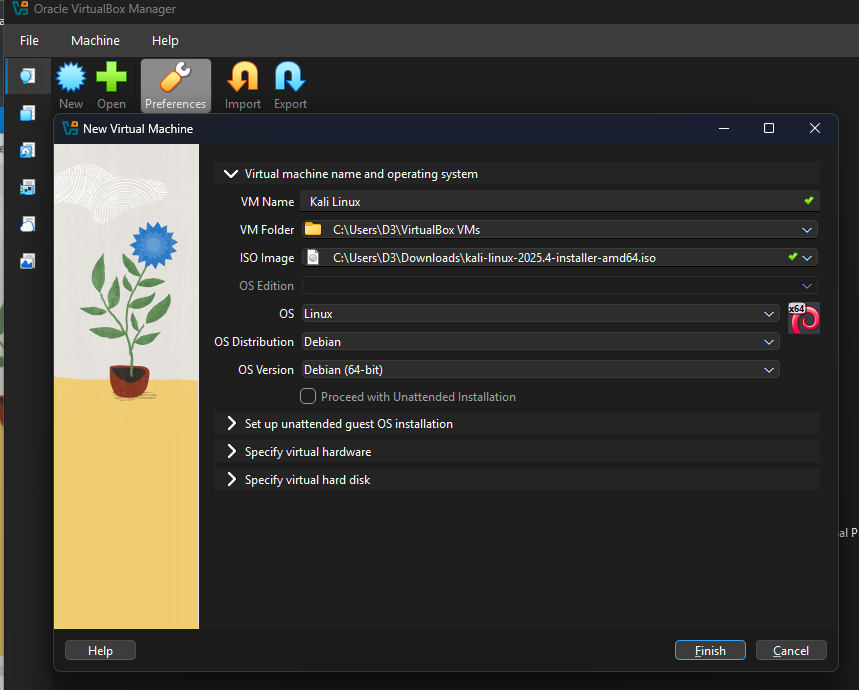Open Preferences from the toolbar

175,85
